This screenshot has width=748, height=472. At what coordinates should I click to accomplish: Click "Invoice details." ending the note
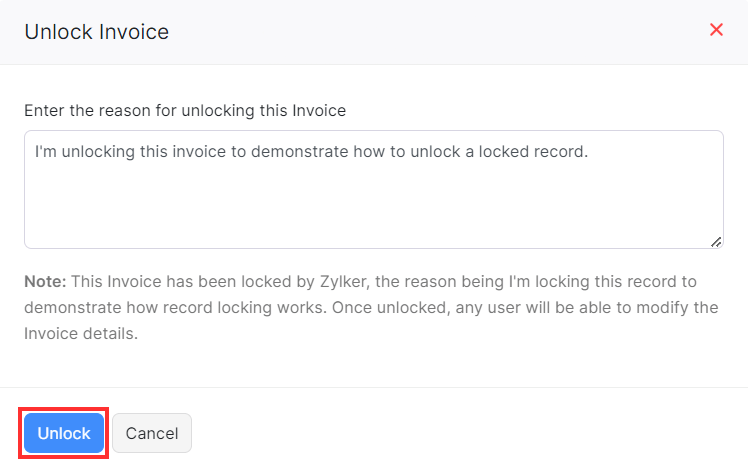click(80, 333)
